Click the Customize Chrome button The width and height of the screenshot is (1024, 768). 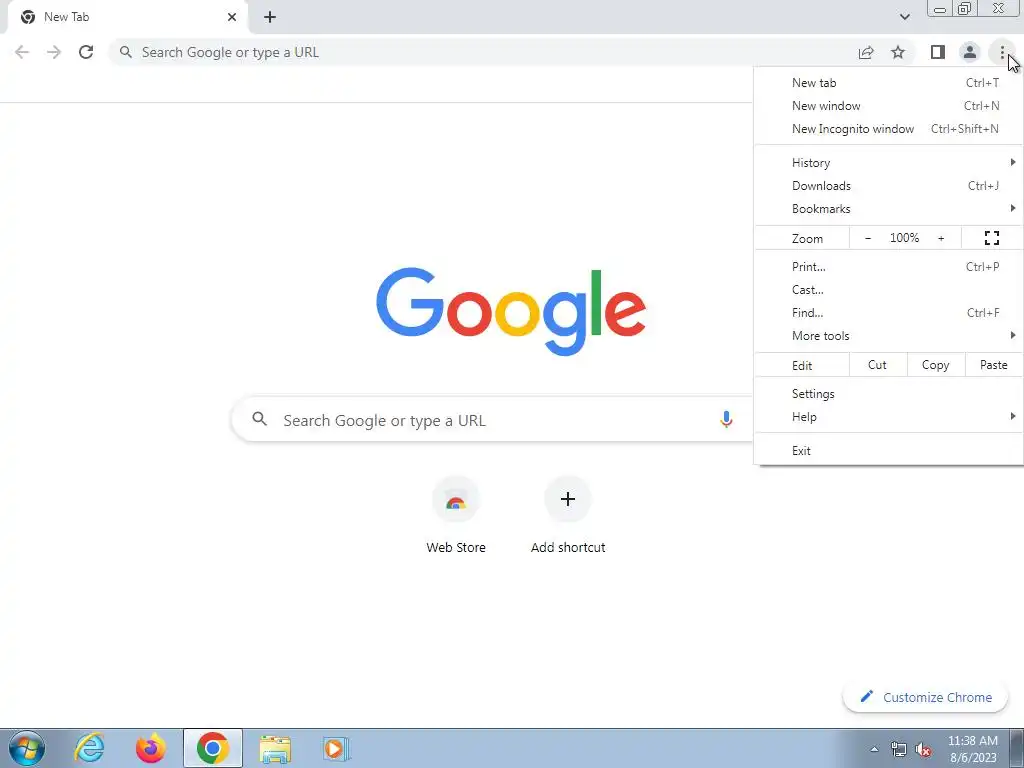(x=925, y=697)
